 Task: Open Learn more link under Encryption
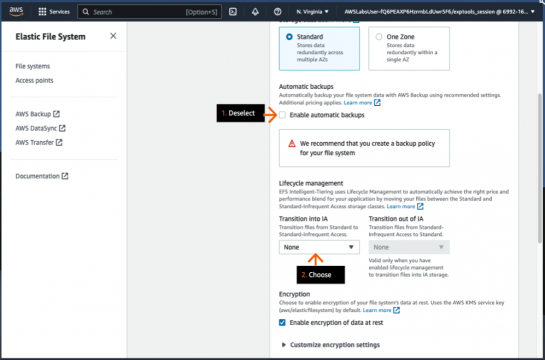377,310
